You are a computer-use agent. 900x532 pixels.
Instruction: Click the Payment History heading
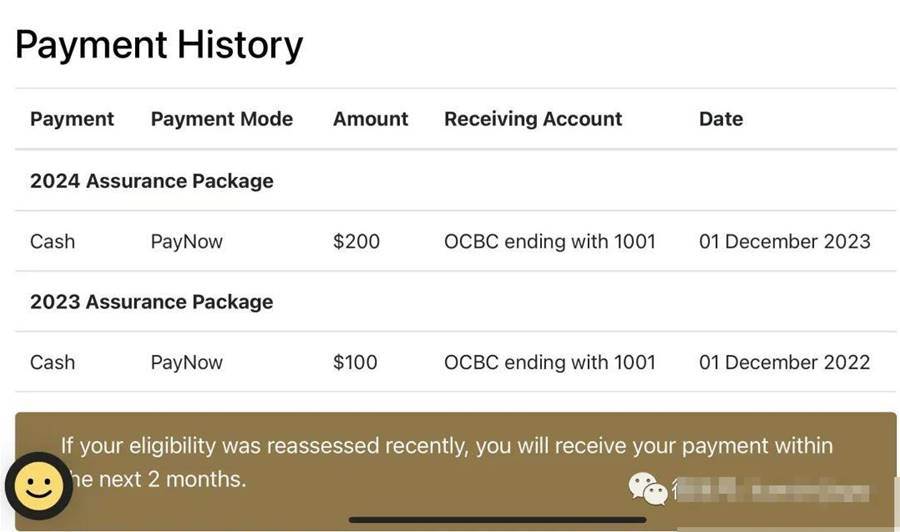point(159,45)
